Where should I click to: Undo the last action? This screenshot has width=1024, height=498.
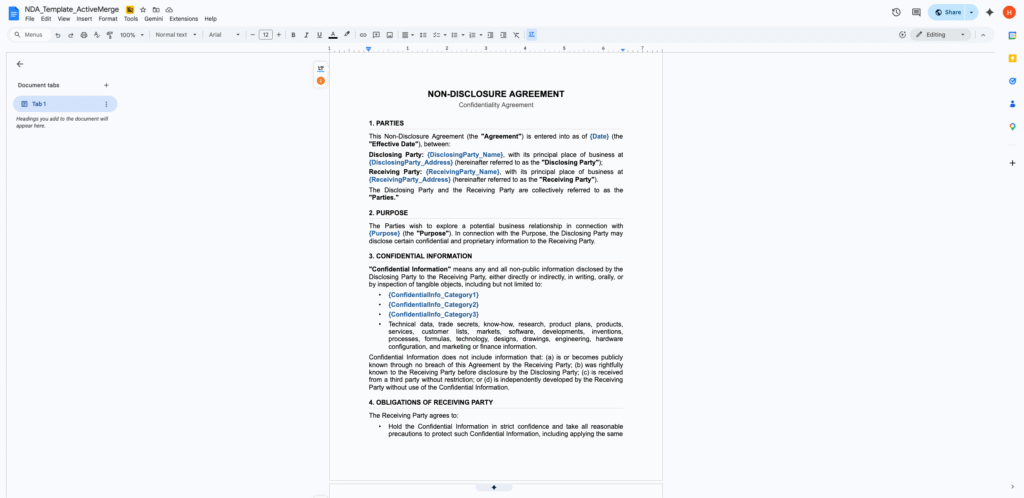tap(57, 35)
